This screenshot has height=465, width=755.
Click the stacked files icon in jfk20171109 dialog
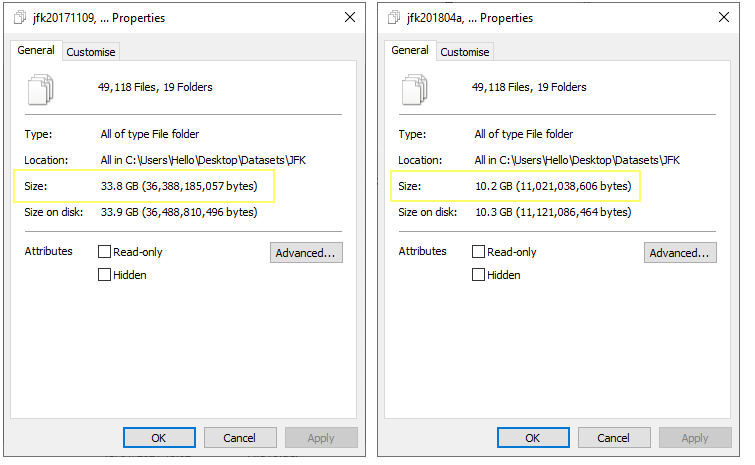[42, 89]
